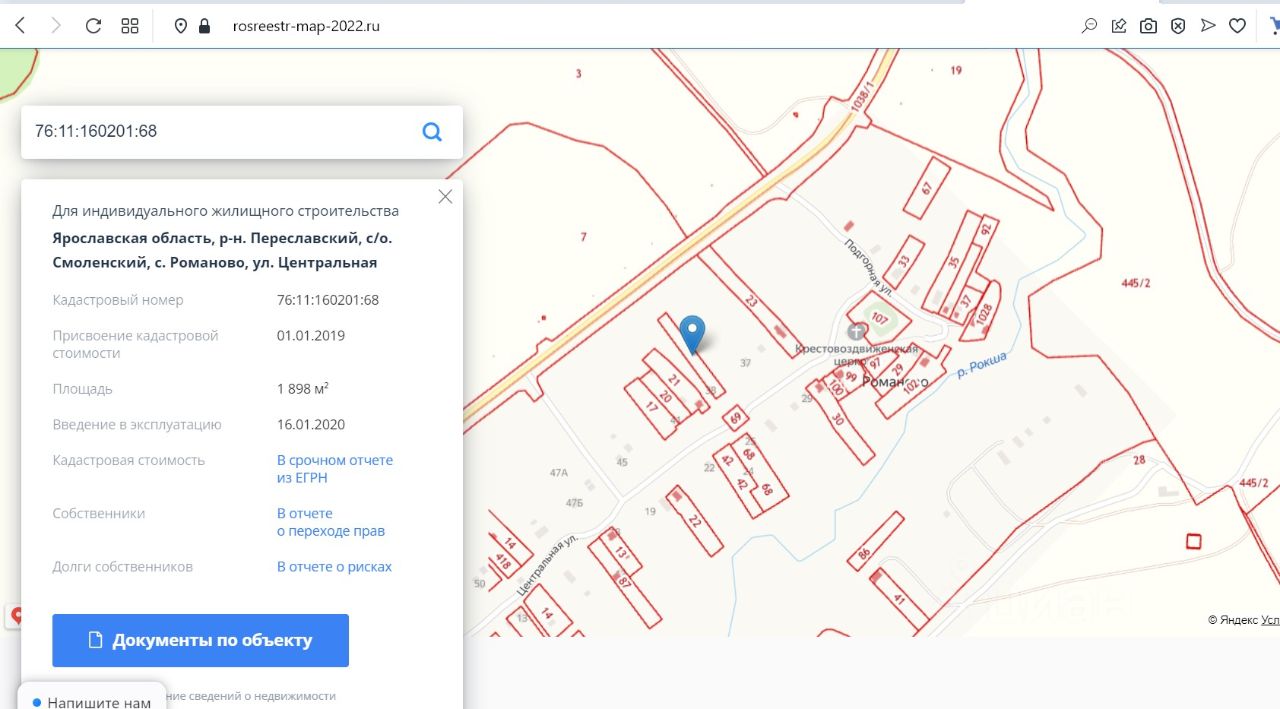Open the magnifier tool in browser toolbar
Image resolution: width=1280 pixels, height=709 pixels.
click(x=1090, y=26)
